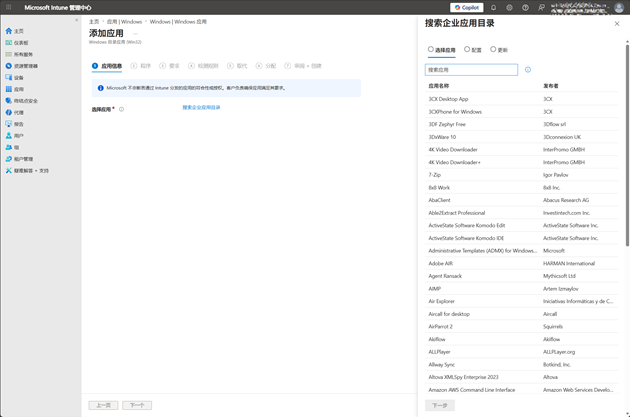Image resolution: width=630 pixels, height=417 pixels.
Task: Launch Copilot from the top bar
Action: click(466, 7)
